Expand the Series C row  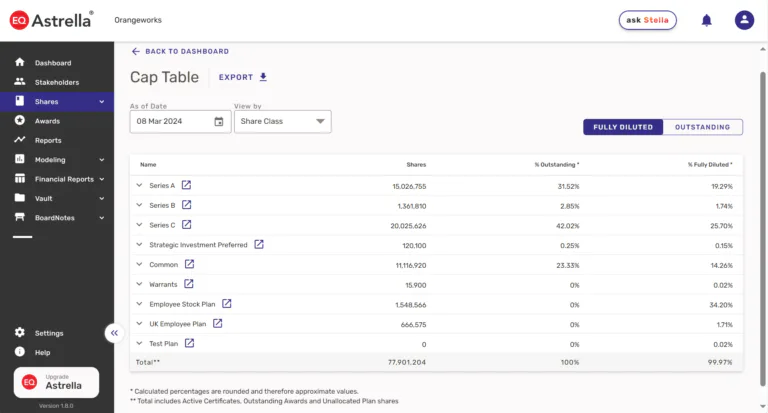tap(139, 224)
